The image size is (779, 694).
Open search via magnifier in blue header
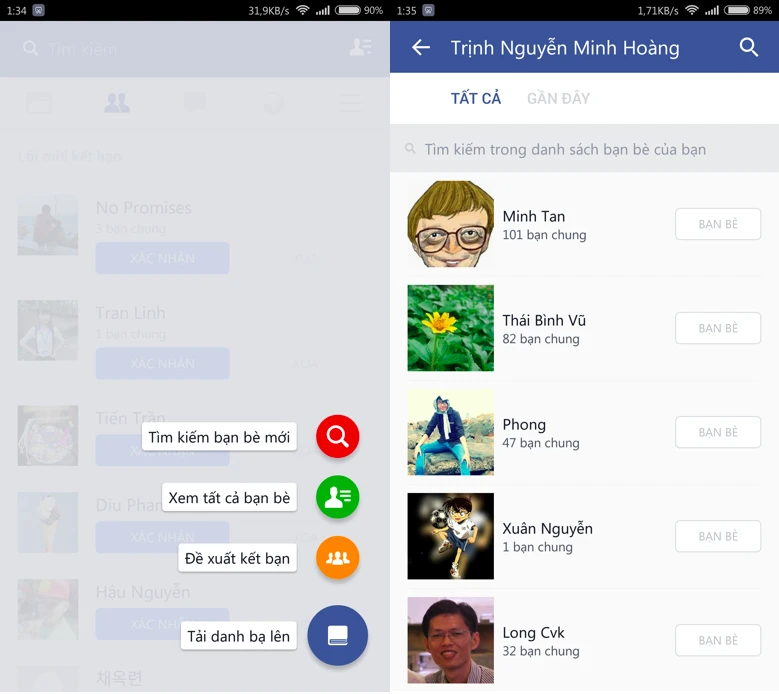pyautogui.click(x=748, y=48)
